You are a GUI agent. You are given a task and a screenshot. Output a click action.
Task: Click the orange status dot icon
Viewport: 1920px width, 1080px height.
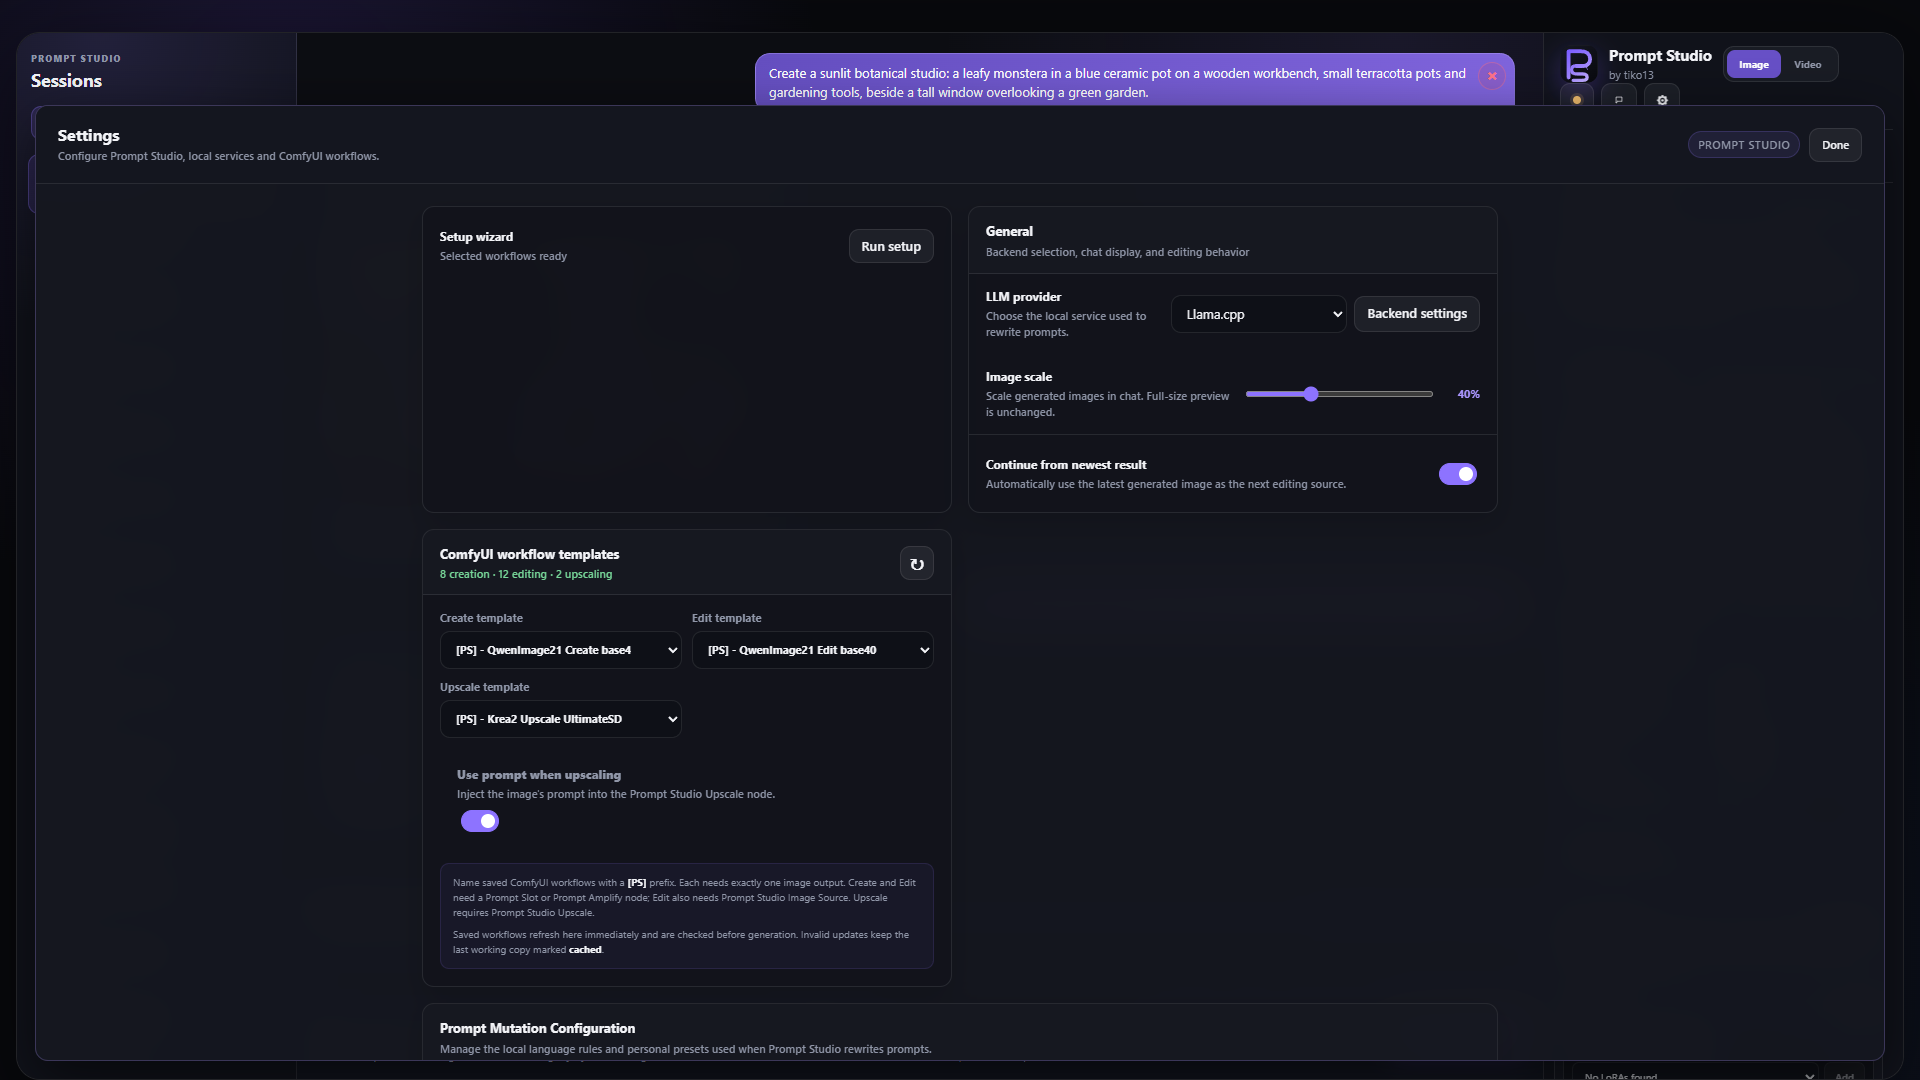pyautogui.click(x=1577, y=99)
